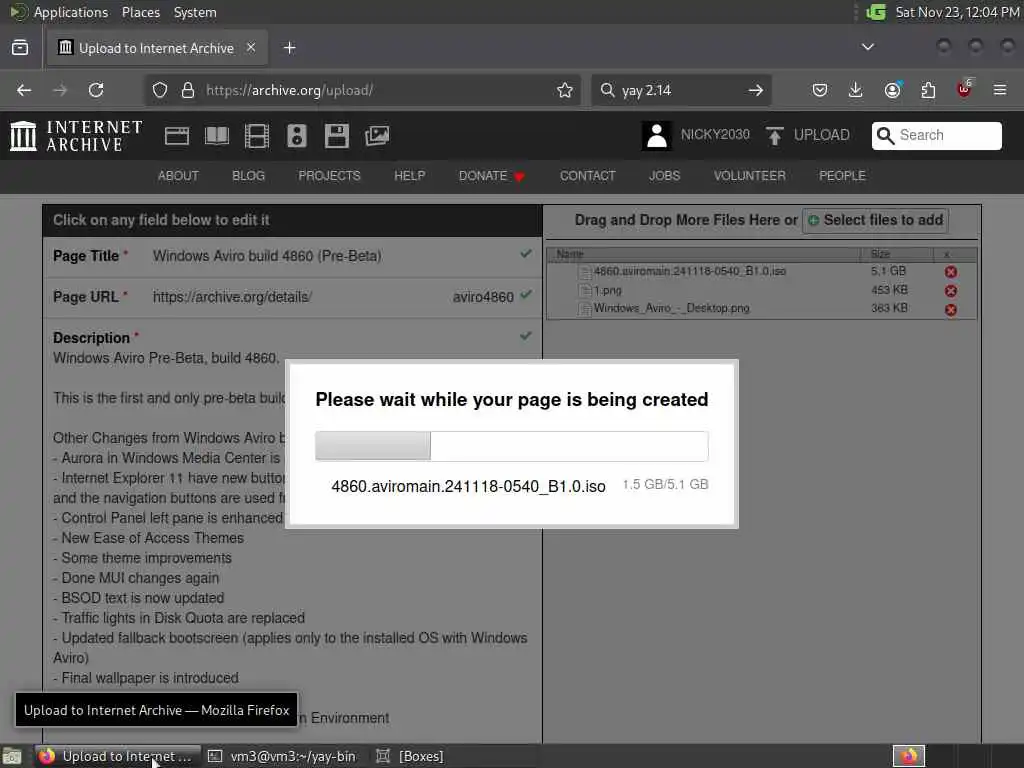Expand the list all tabs chevron

(x=867, y=47)
